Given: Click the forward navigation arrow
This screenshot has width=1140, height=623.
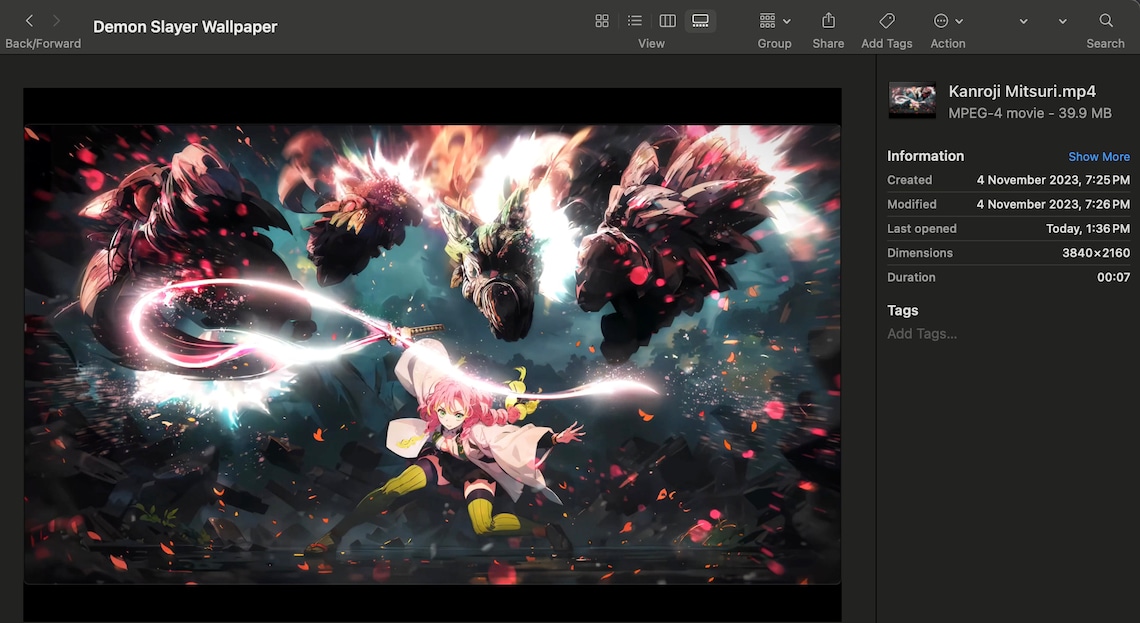Looking at the screenshot, I should click(x=56, y=19).
